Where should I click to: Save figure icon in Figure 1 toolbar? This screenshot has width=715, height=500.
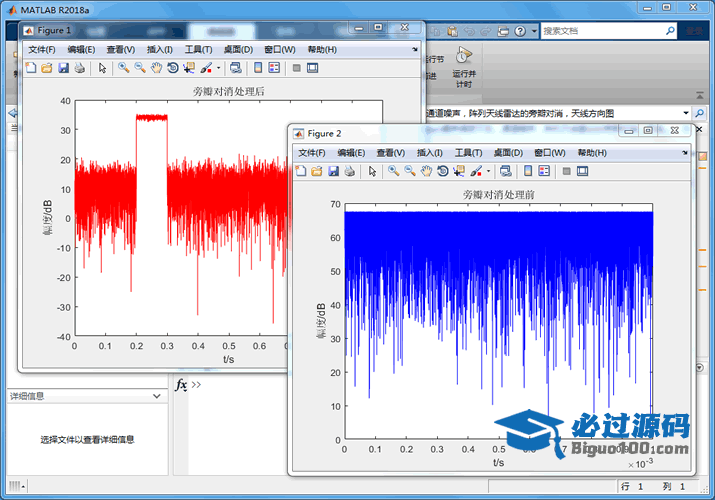click(x=63, y=68)
